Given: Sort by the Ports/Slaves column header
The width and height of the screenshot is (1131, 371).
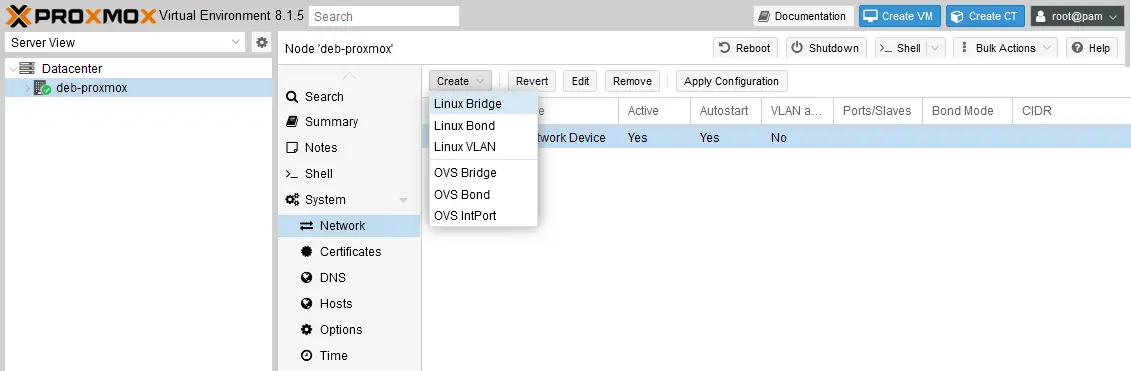Looking at the screenshot, I should point(877,110).
